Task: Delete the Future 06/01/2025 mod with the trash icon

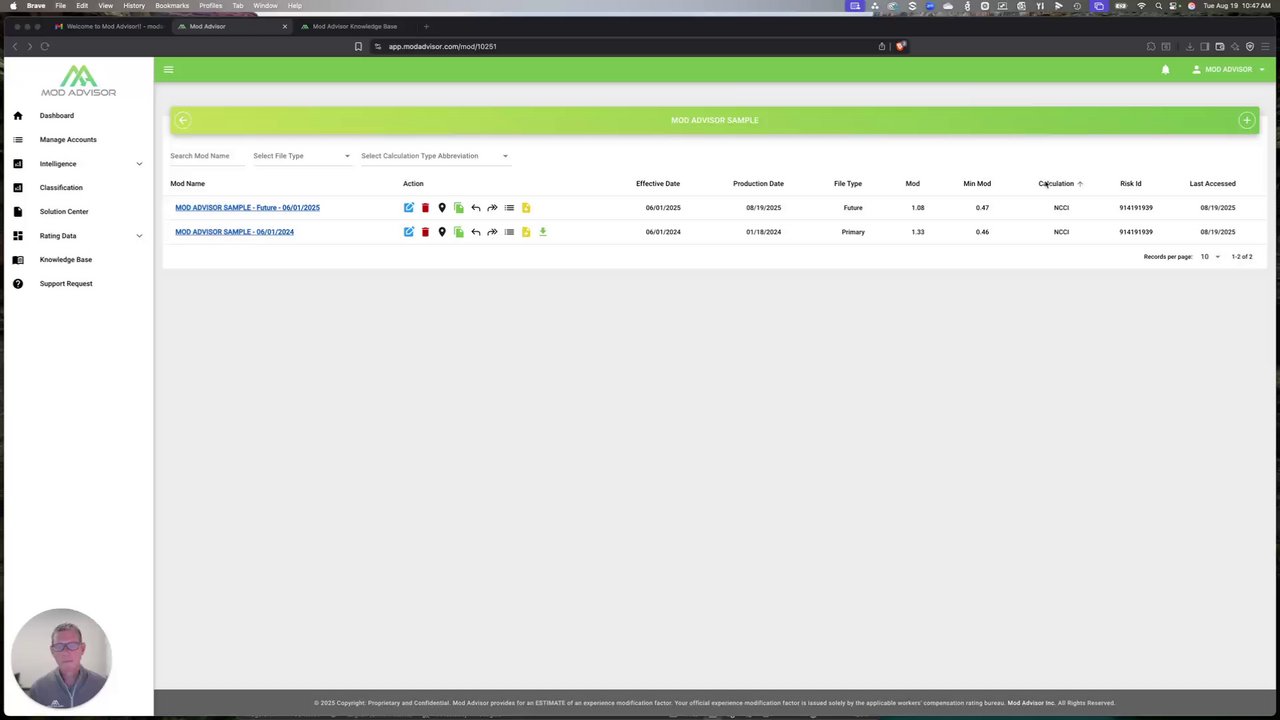Action: [425, 208]
